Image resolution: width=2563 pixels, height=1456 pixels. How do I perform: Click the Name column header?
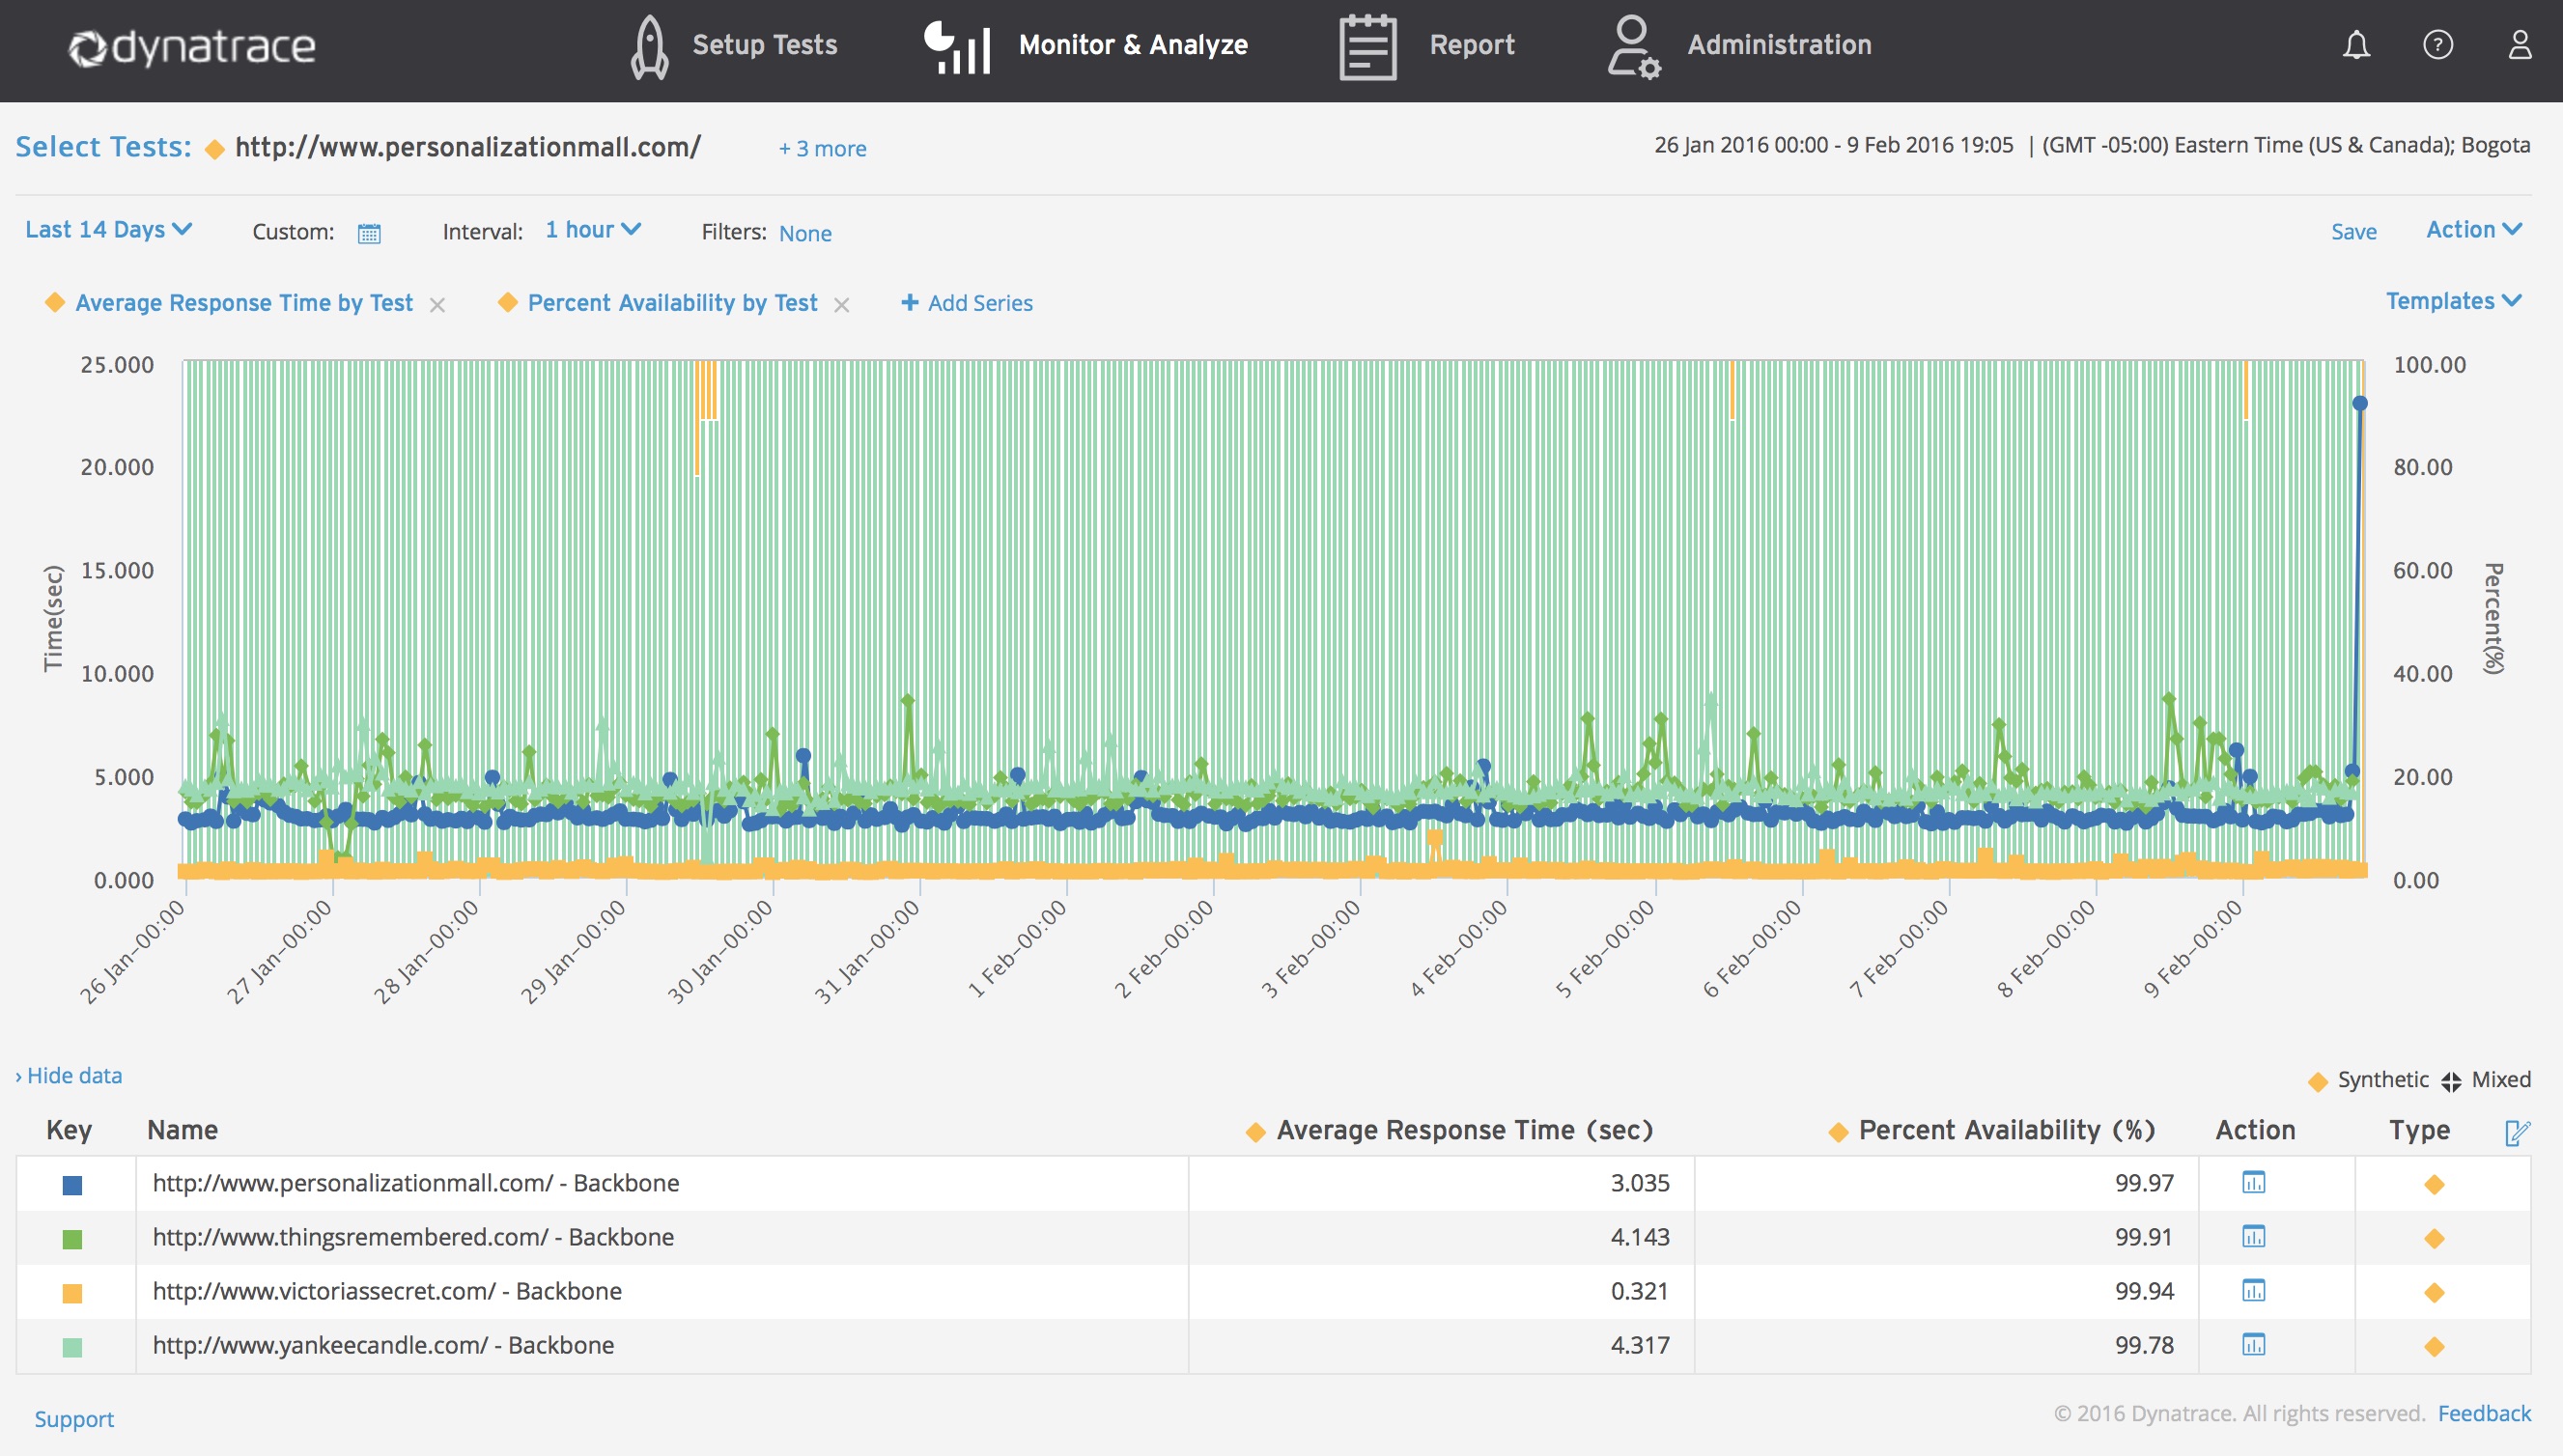(x=182, y=1131)
